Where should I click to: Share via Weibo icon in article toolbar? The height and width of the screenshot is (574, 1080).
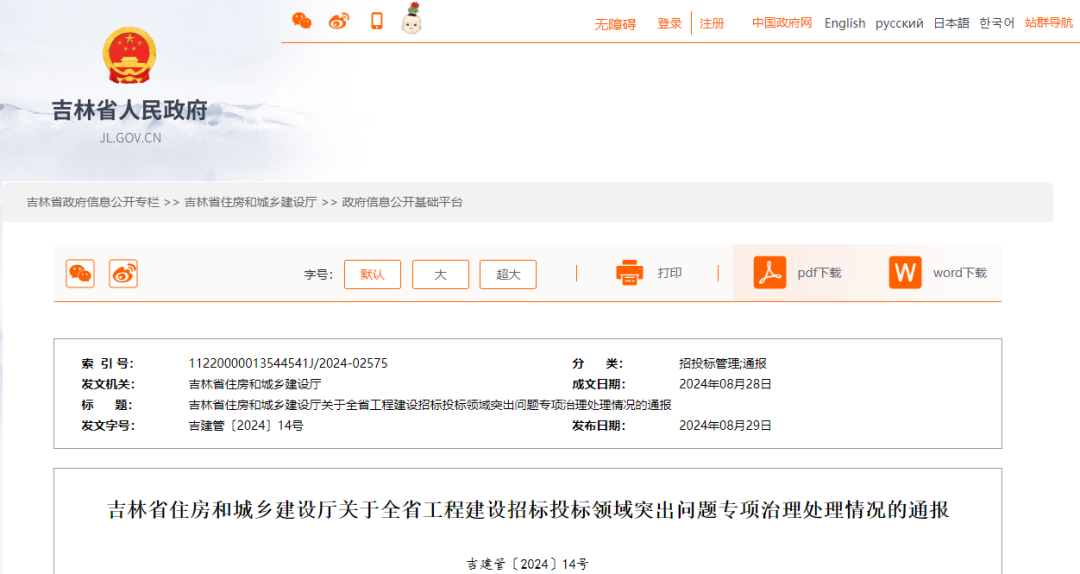[x=123, y=273]
